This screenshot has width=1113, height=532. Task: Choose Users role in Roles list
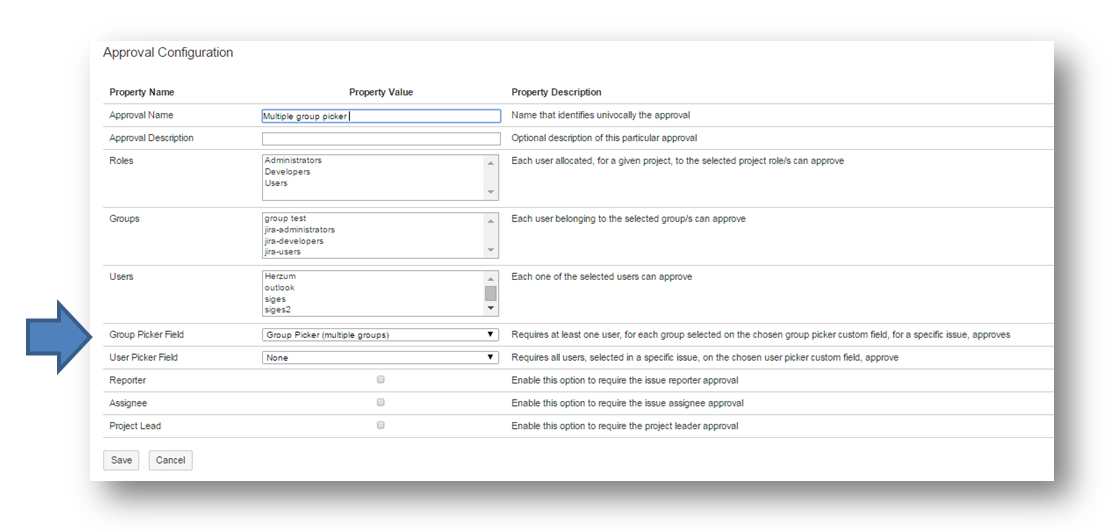tap(276, 183)
